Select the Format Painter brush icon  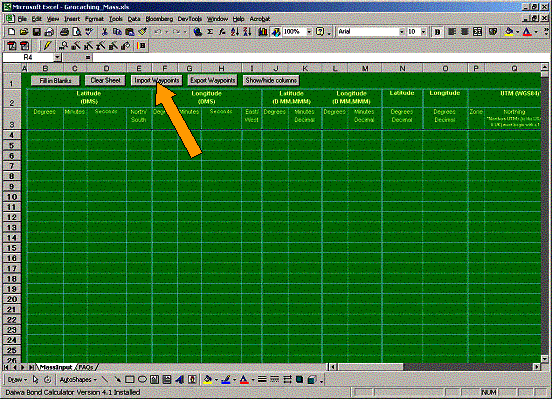coord(142,32)
